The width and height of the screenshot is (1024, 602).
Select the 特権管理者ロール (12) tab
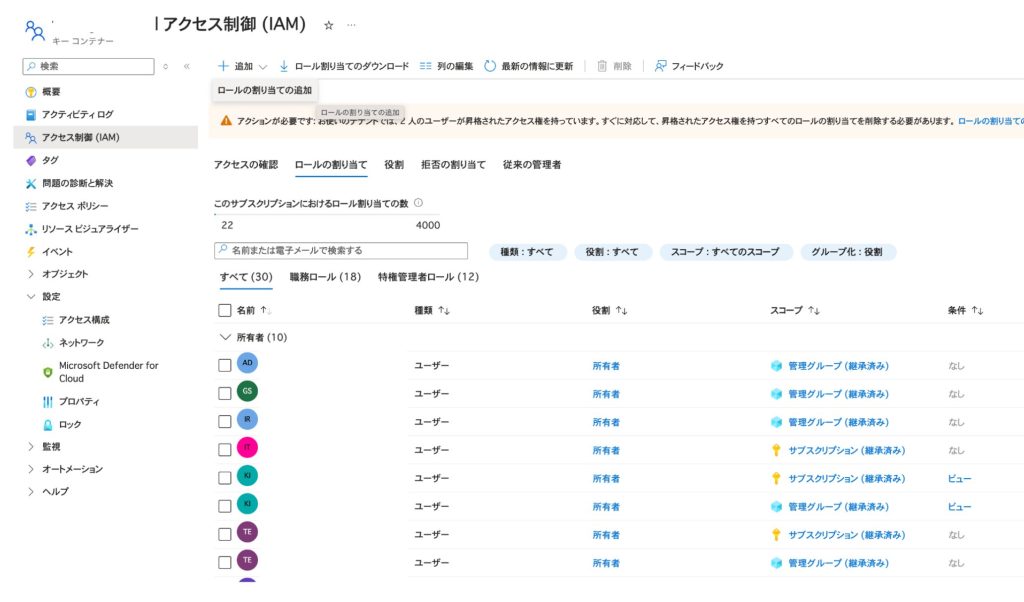pyautogui.click(x=428, y=277)
